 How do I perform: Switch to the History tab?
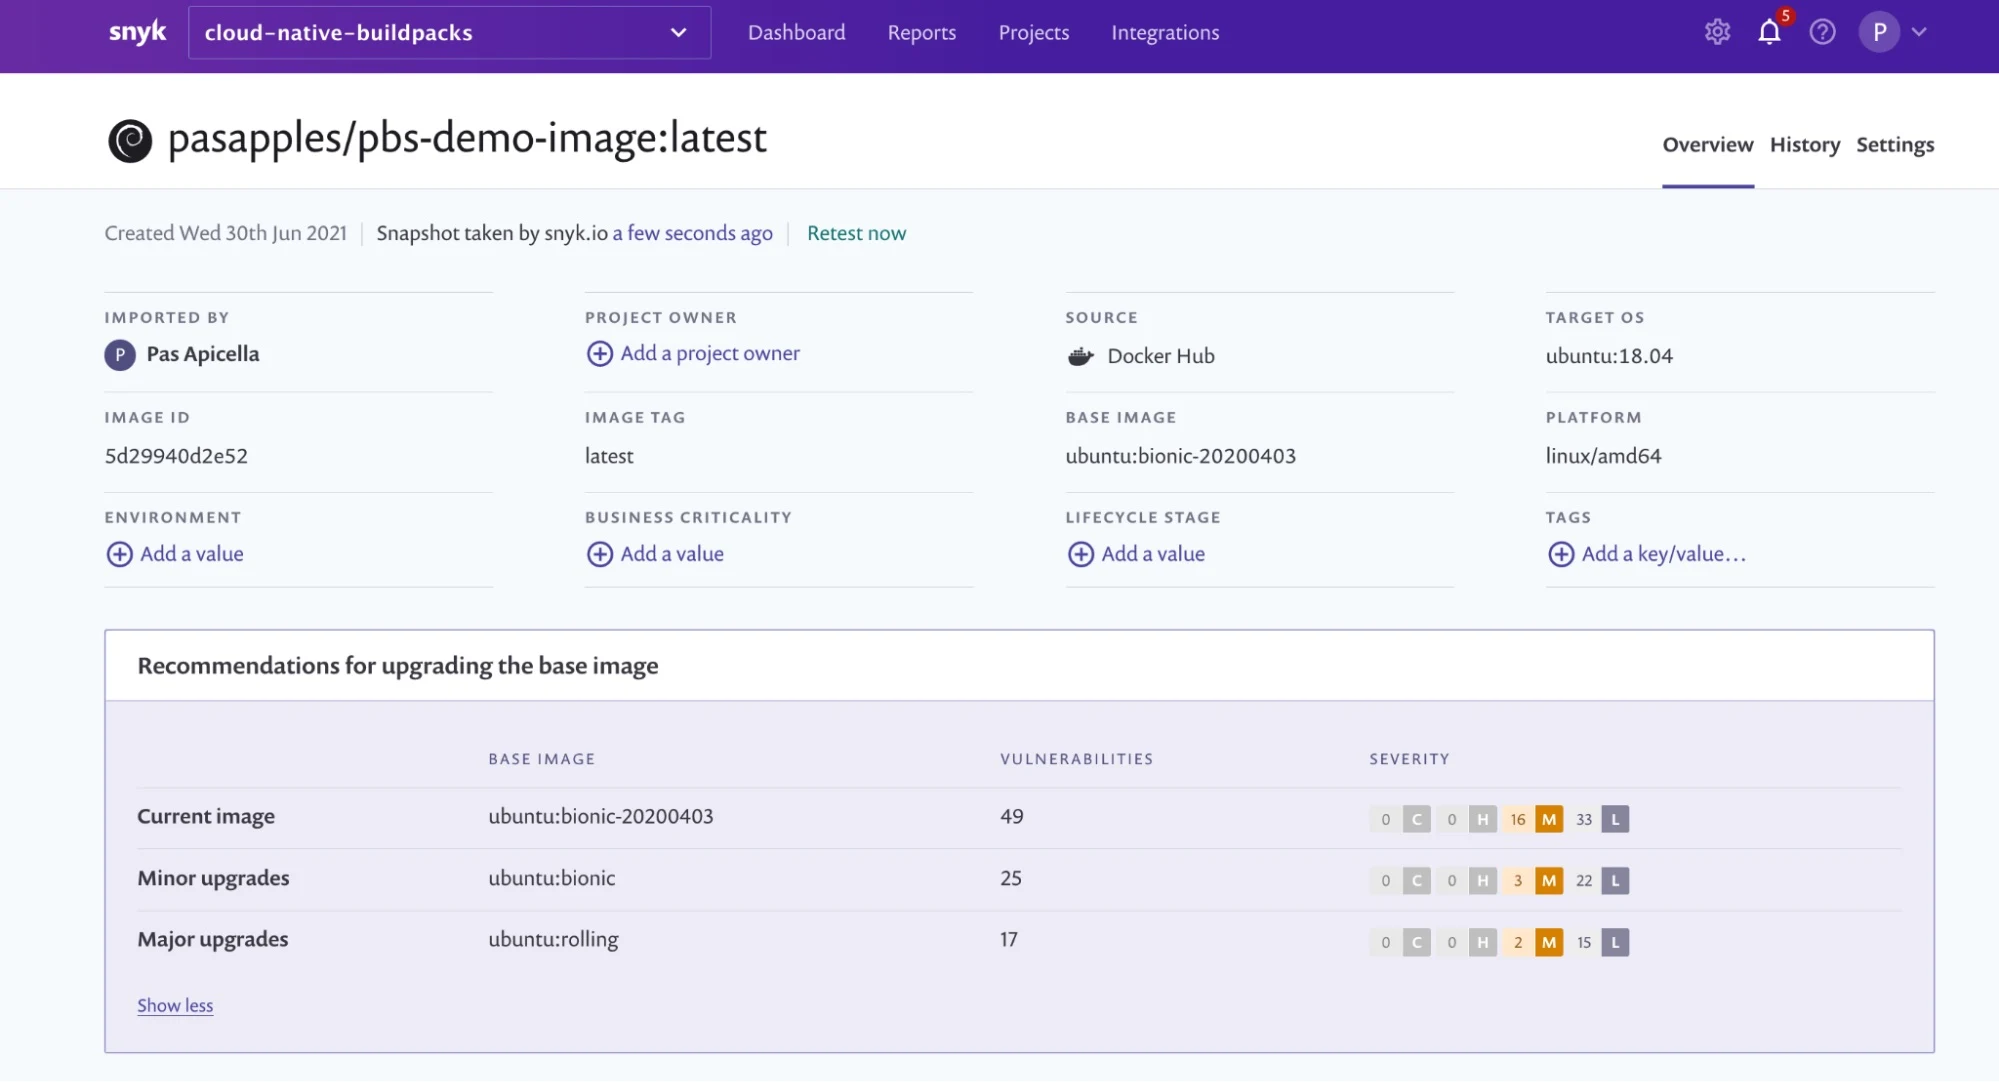click(1804, 145)
